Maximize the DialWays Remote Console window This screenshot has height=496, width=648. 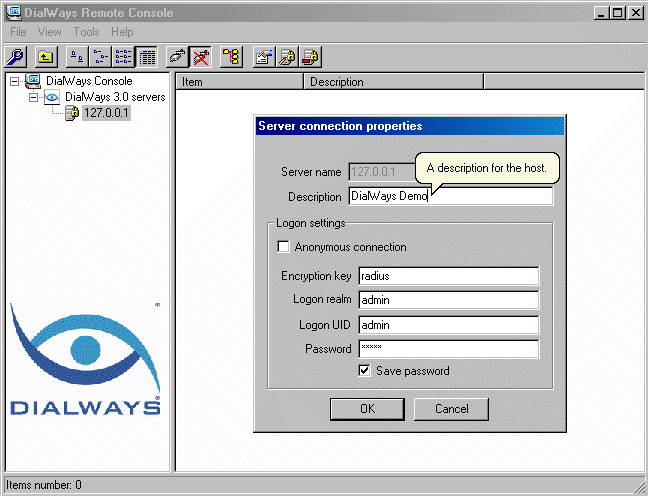point(618,13)
